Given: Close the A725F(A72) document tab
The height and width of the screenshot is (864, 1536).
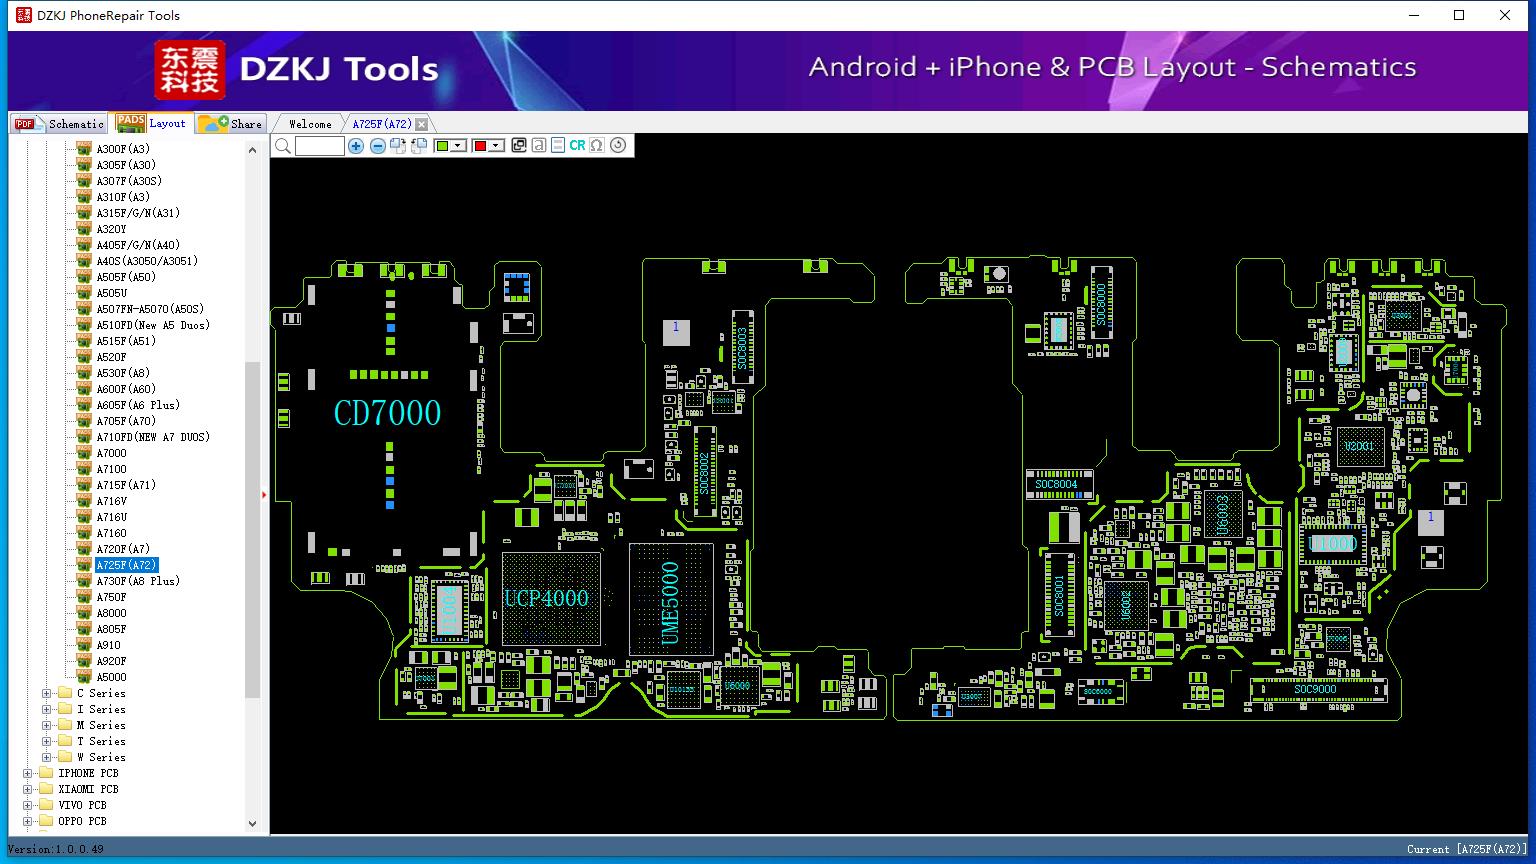Looking at the screenshot, I should point(422,124).
